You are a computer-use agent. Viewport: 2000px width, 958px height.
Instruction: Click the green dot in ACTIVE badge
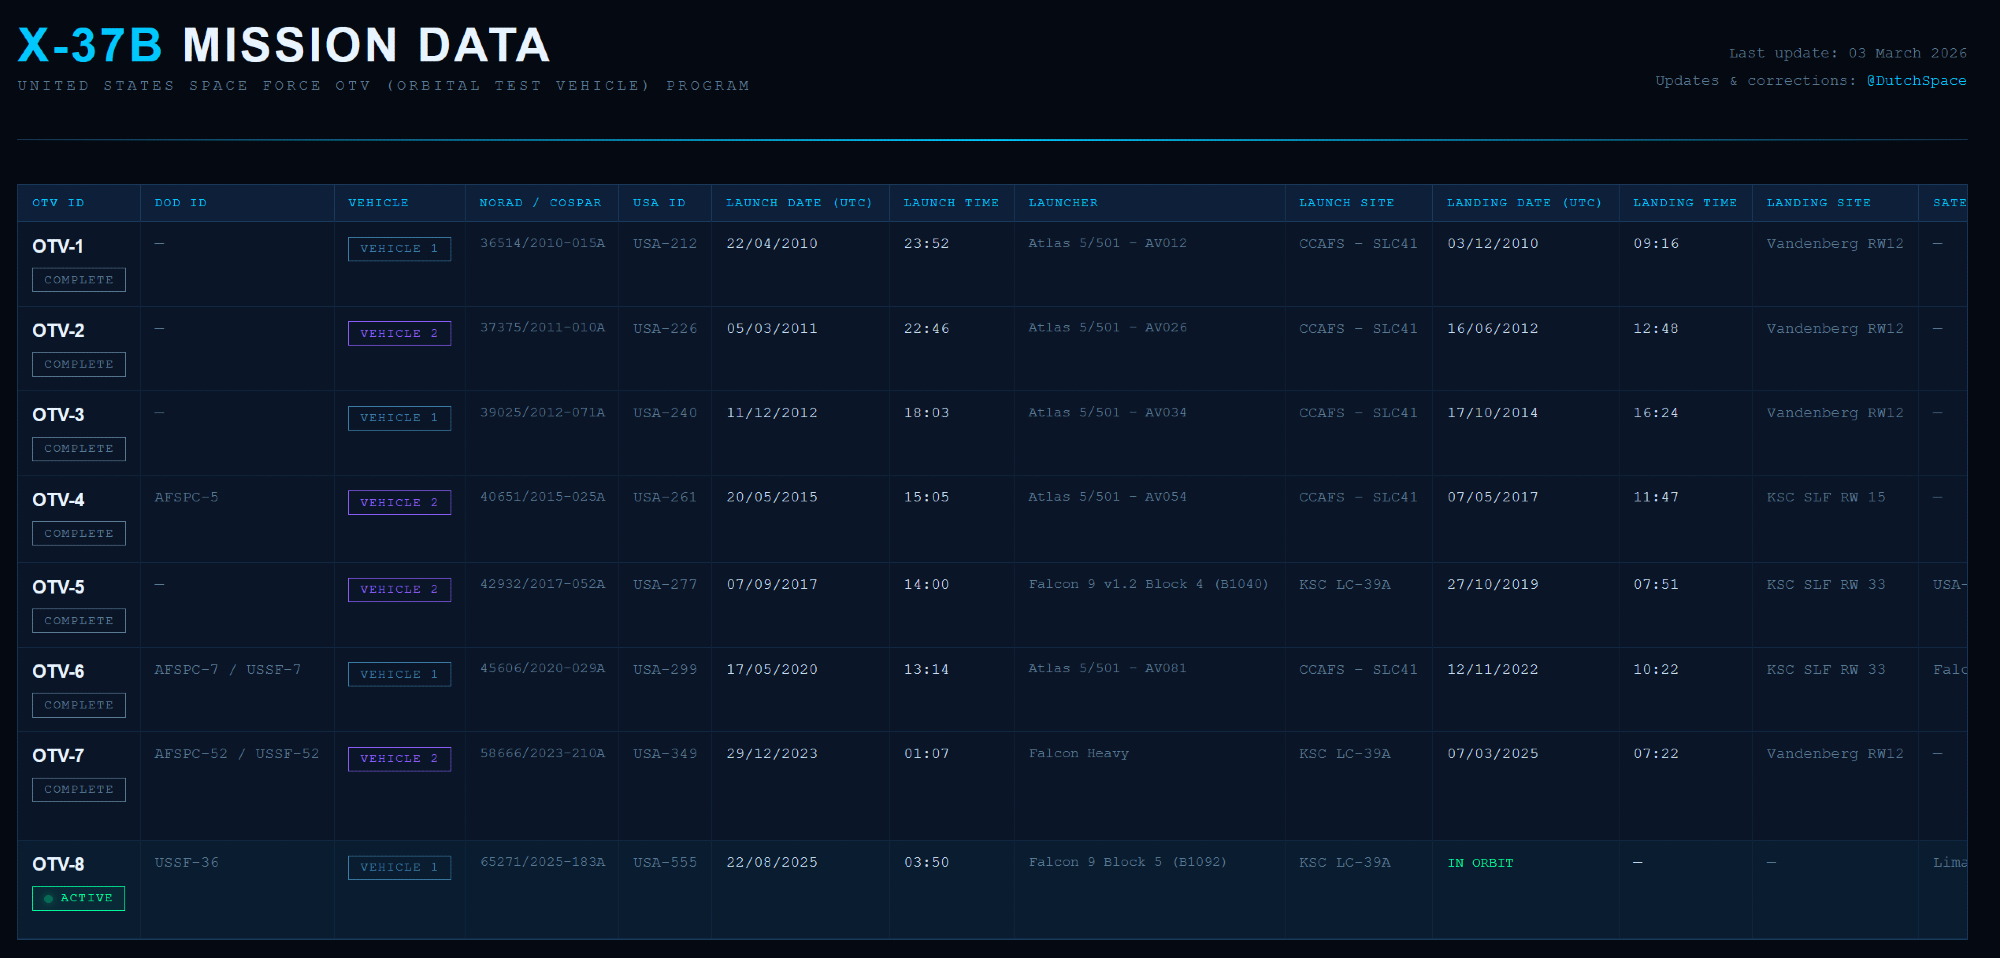click(x=48, y=899)
